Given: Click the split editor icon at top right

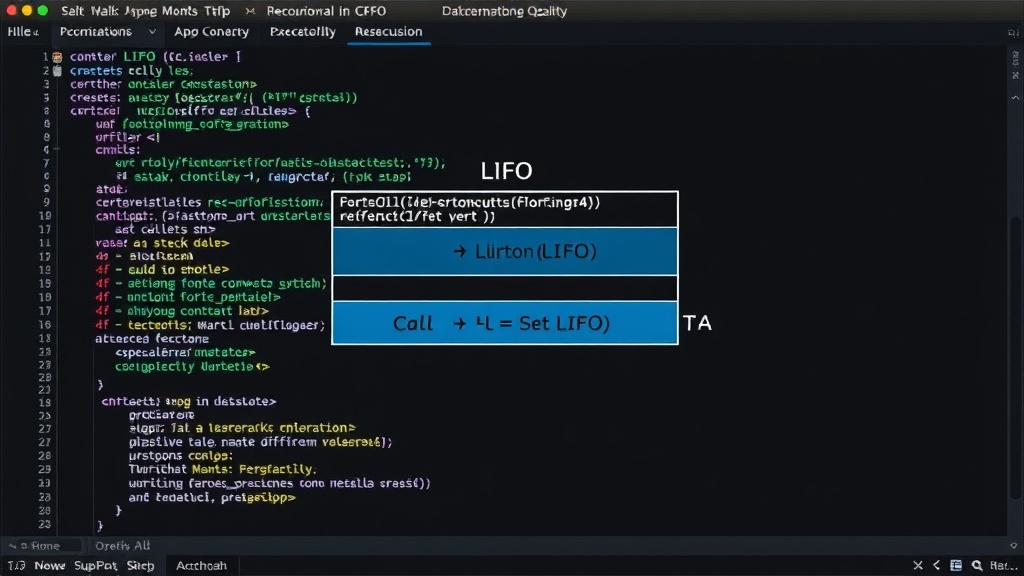Looking at the screenshot, I should 1013,33.
